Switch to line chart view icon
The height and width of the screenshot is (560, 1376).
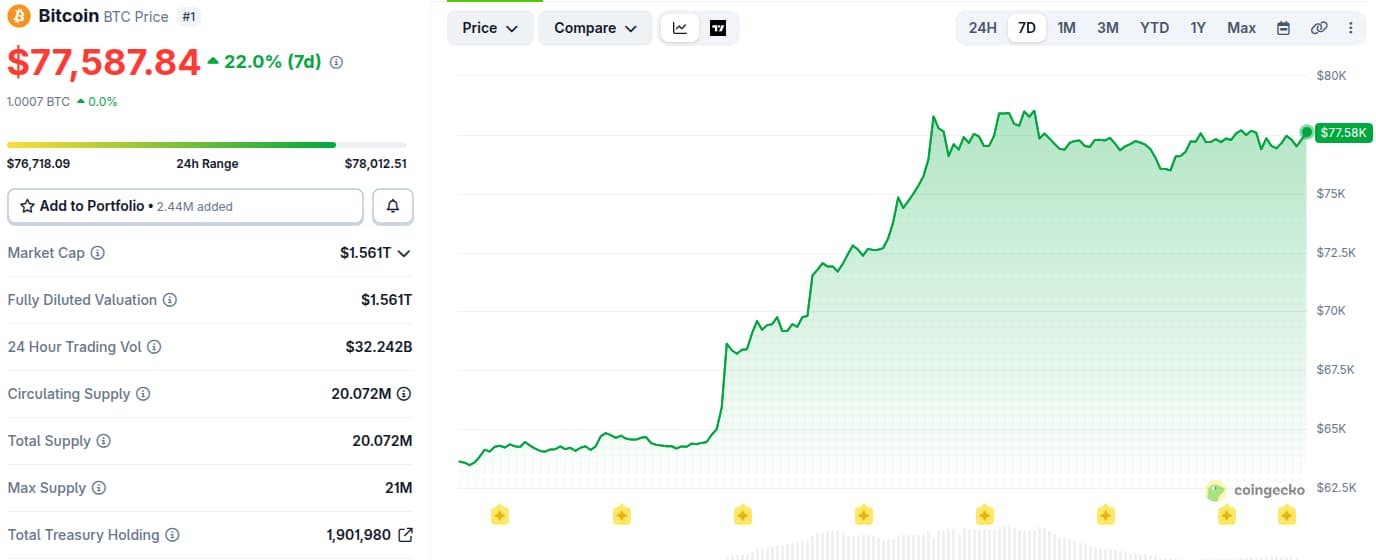(x=680, y=28)
